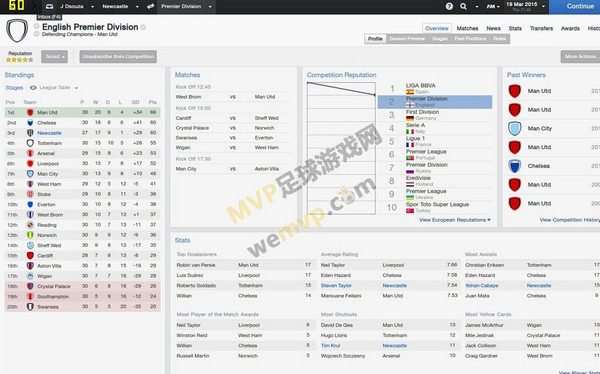Click the Germany flag under First Division
Screen dimensions: 600x374
(x=410, y=118)
